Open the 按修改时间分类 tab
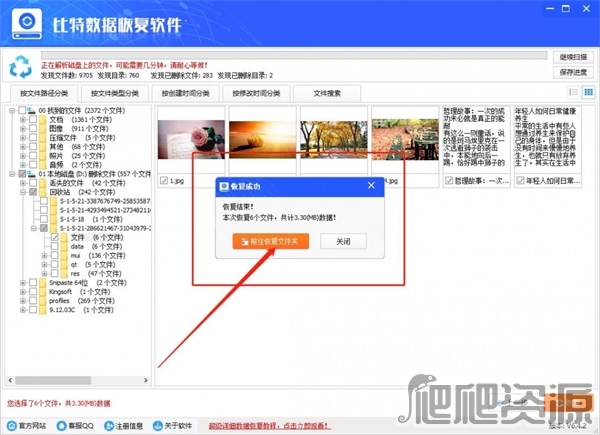The height and width of the screenshot is (435, 600). coord(256,93)
